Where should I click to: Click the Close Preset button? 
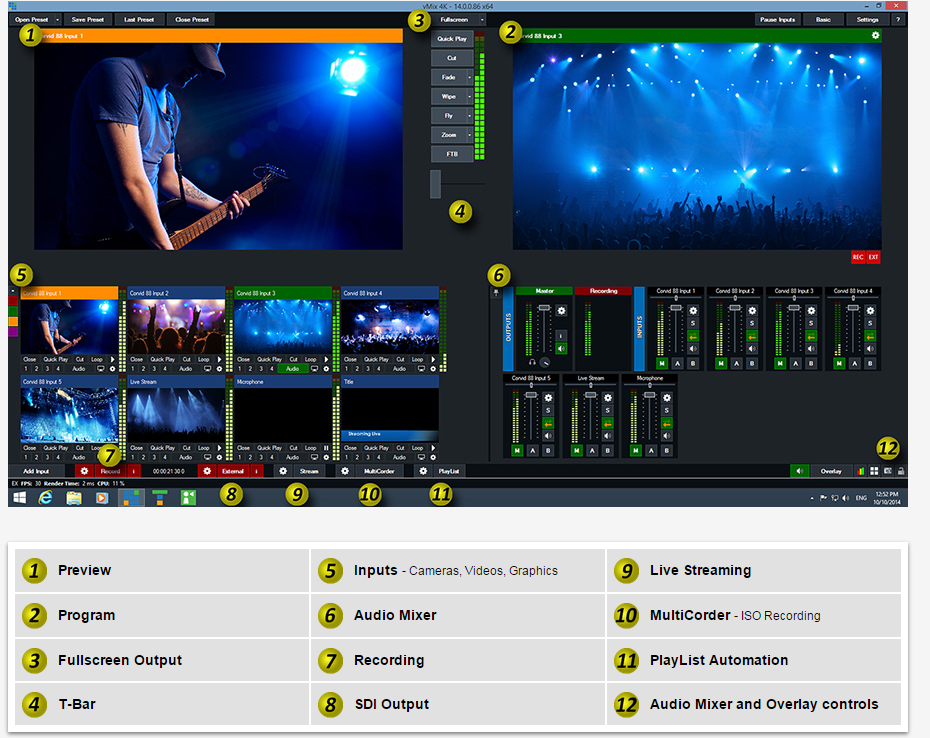tap(192, 20)
